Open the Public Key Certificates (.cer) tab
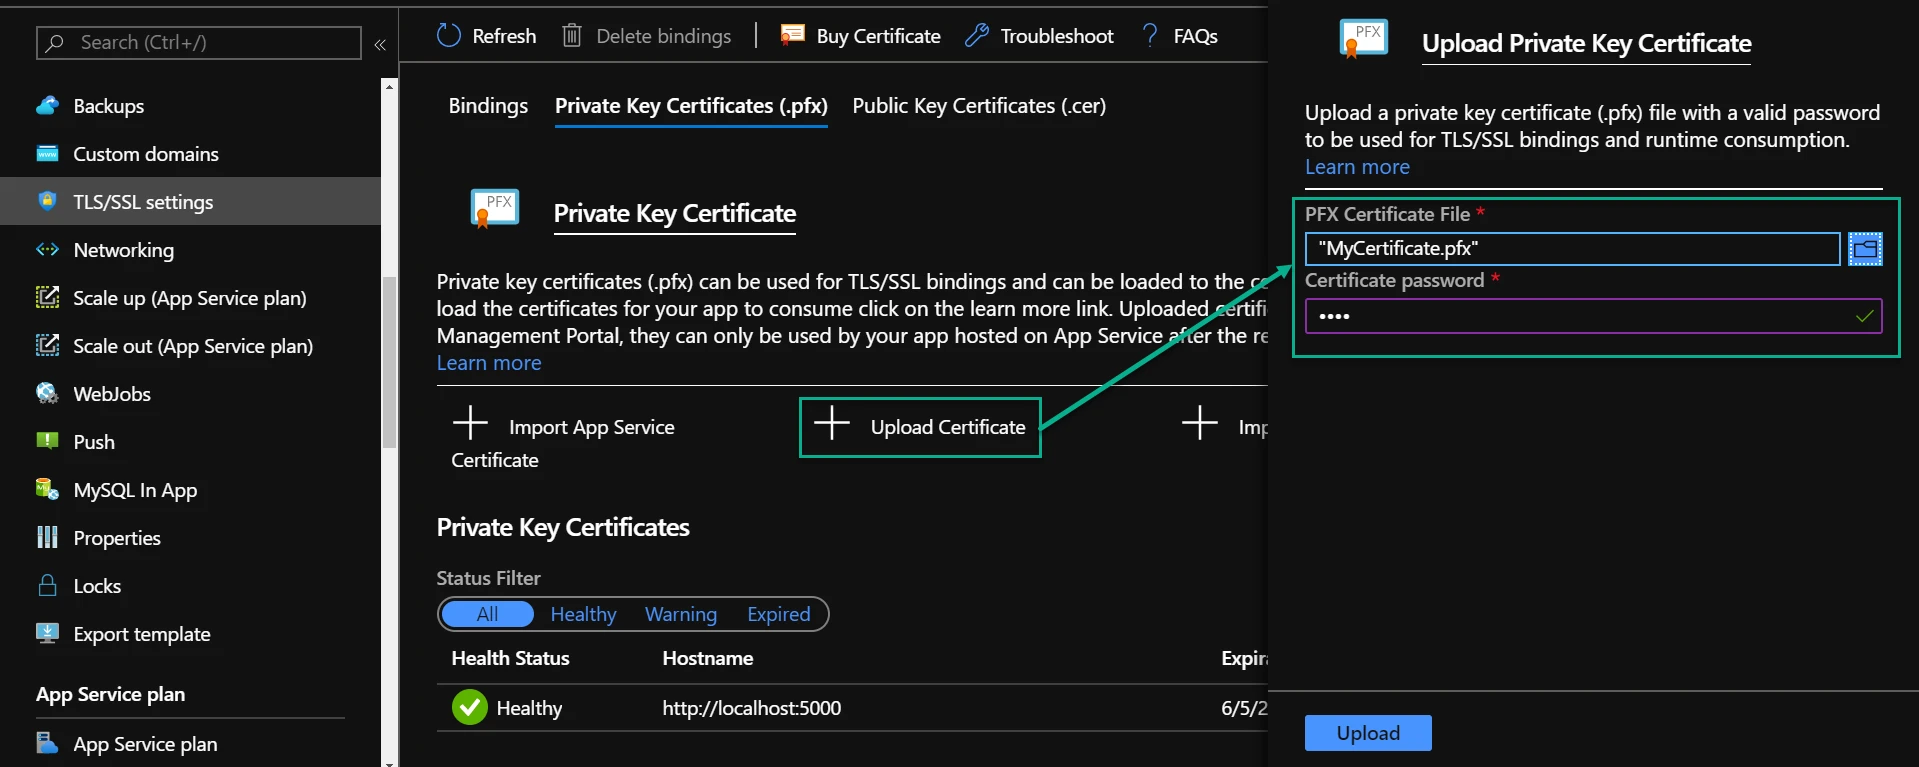This screenshot has width=1919, height=767. 979,105
